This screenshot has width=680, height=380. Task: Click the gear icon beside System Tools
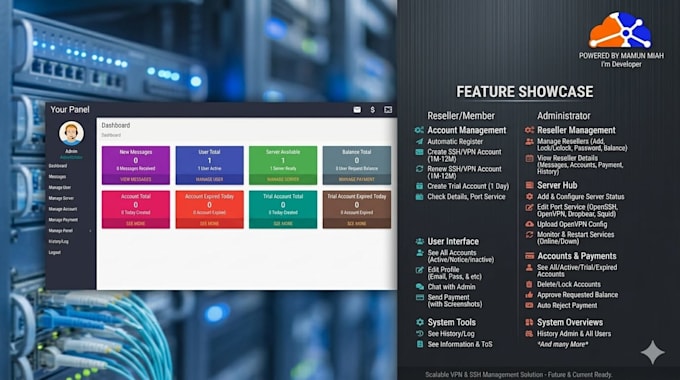419,322
